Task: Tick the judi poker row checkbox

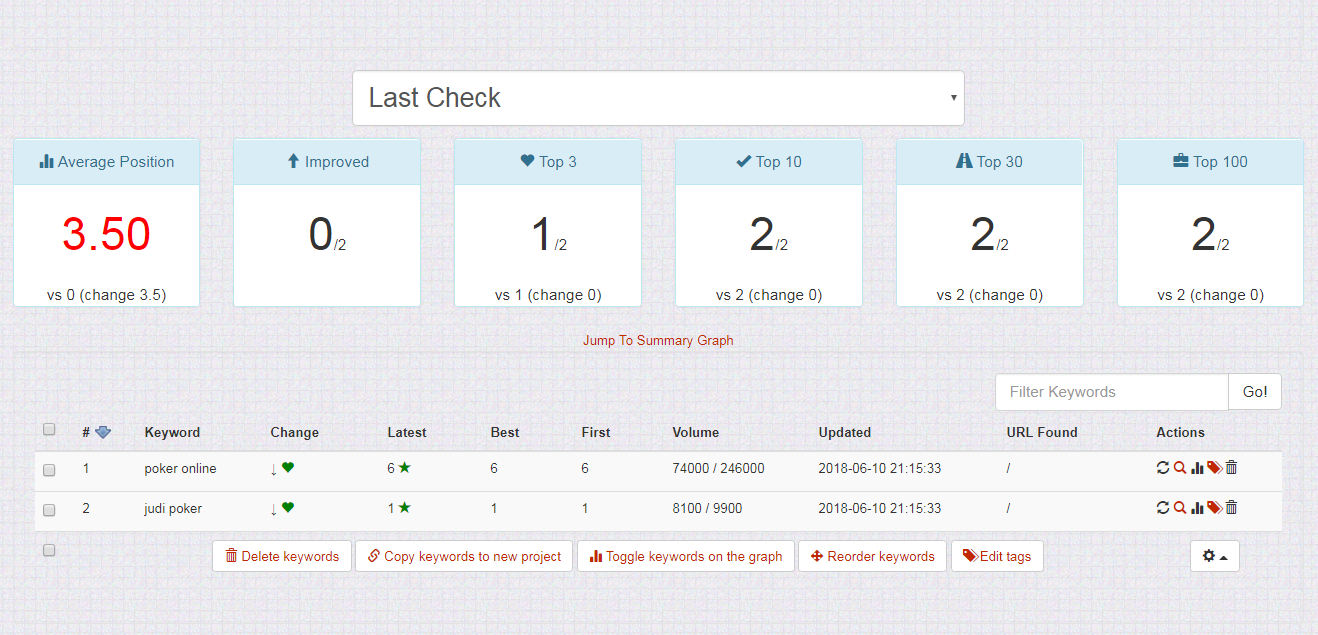Action: tap(49, 510)
